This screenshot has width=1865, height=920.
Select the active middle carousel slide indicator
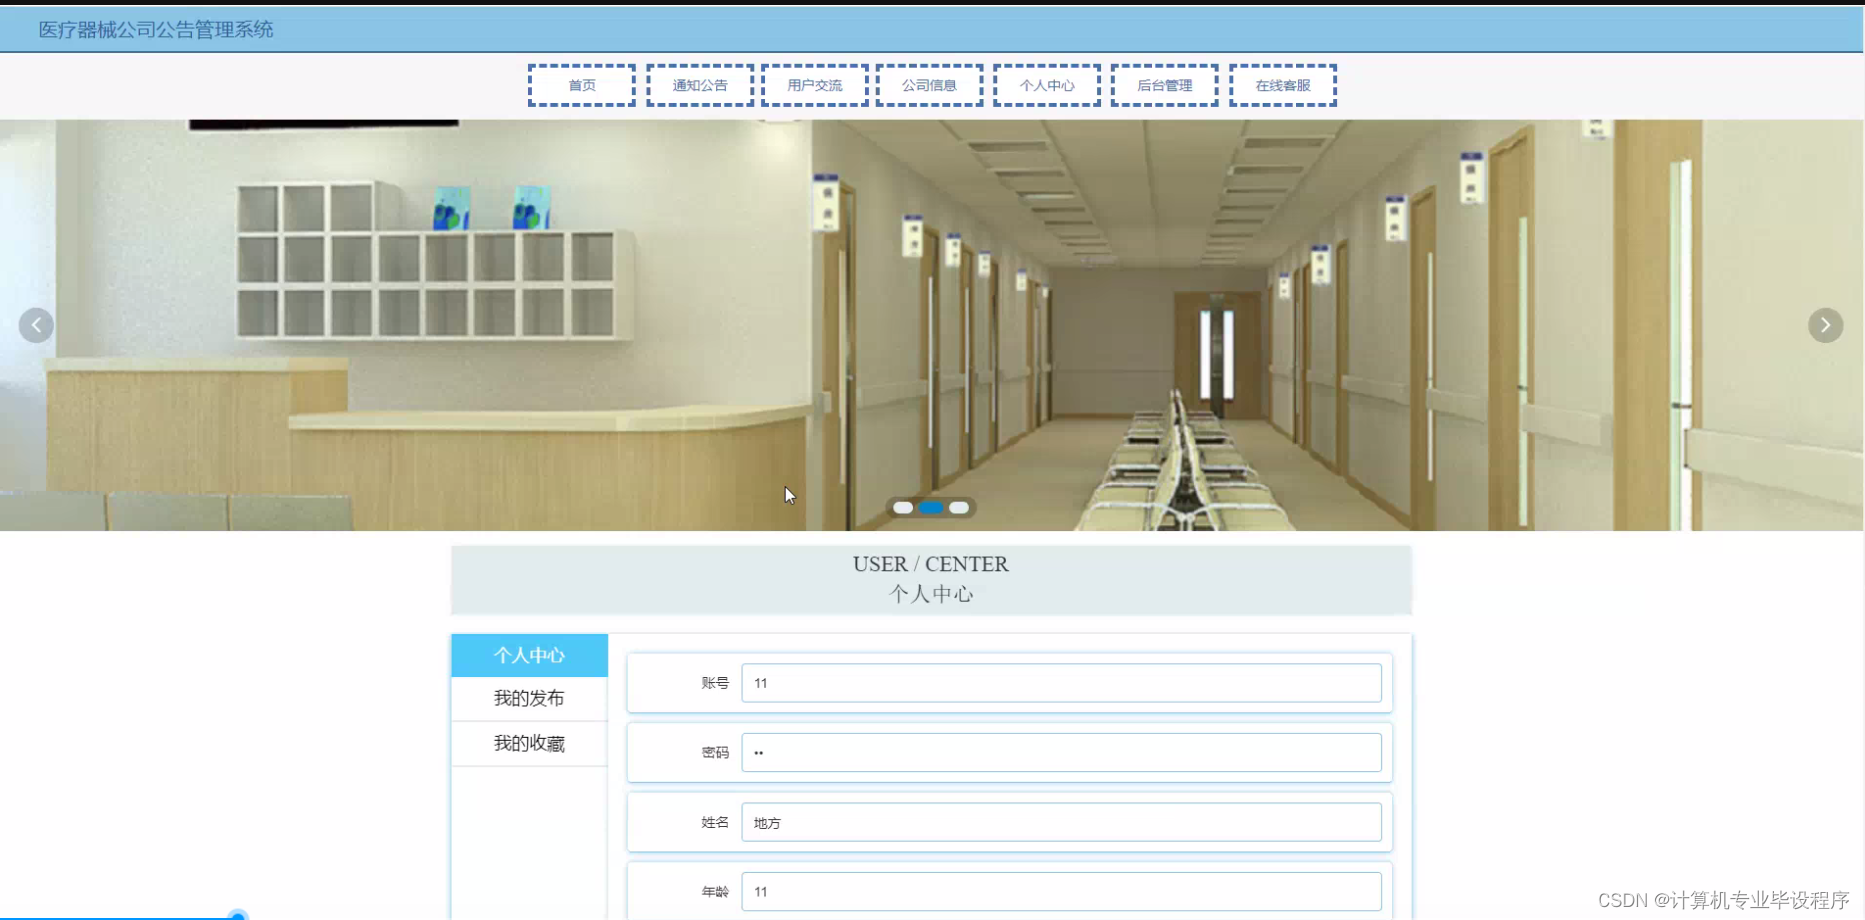coord(931,508)
